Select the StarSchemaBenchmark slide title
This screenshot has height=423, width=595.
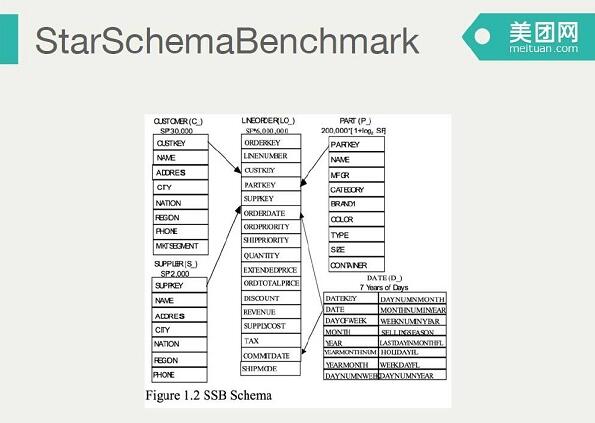click(227, 40)
